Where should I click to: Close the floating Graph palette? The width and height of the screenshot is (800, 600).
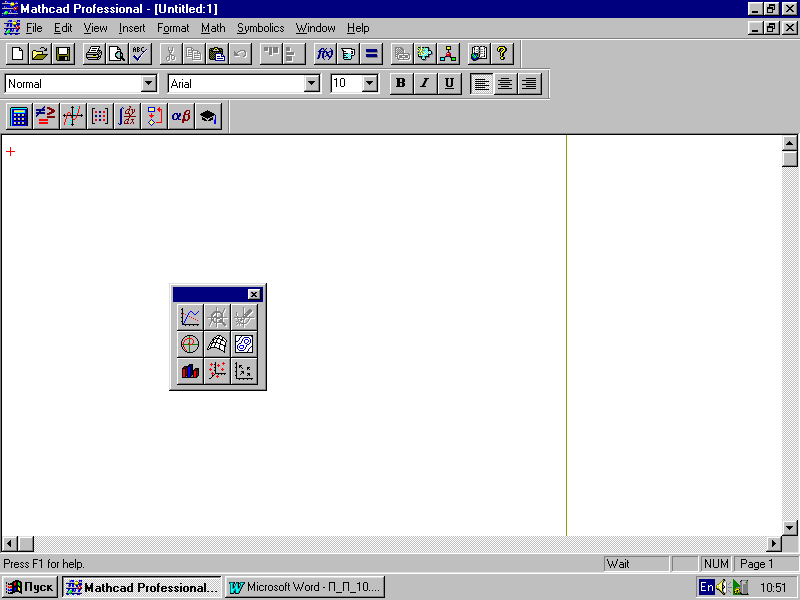[254, 294]
